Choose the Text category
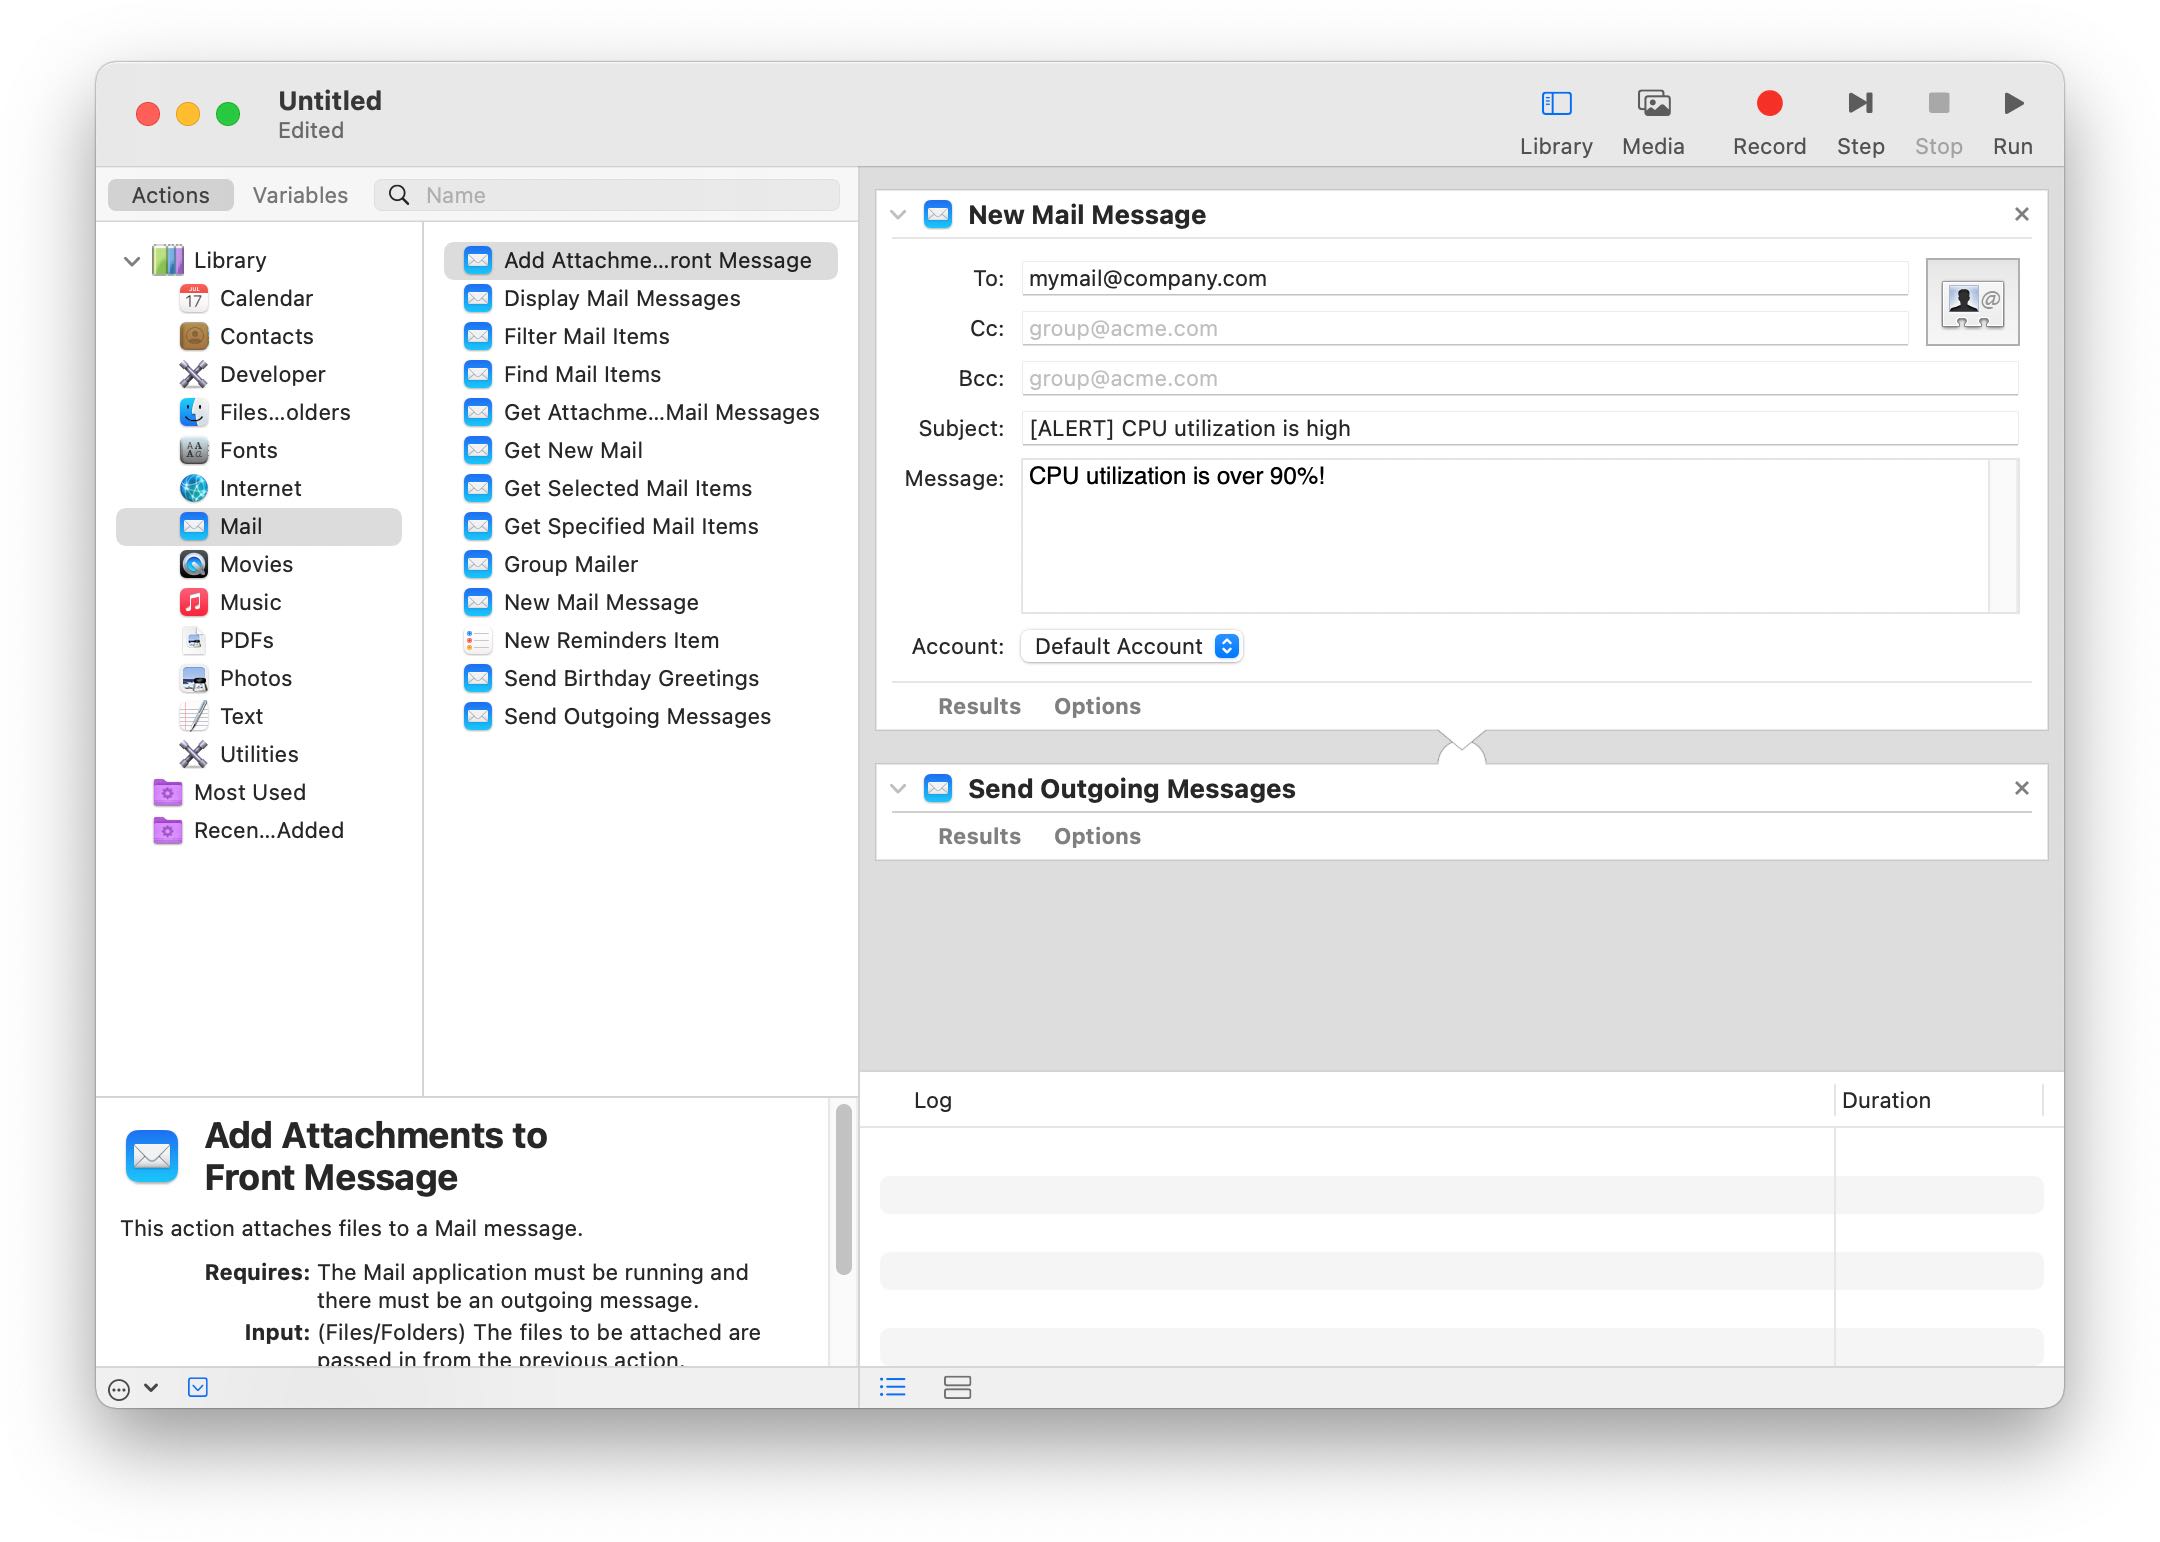Screen dimensions: 2160x1542 (260, 716)
